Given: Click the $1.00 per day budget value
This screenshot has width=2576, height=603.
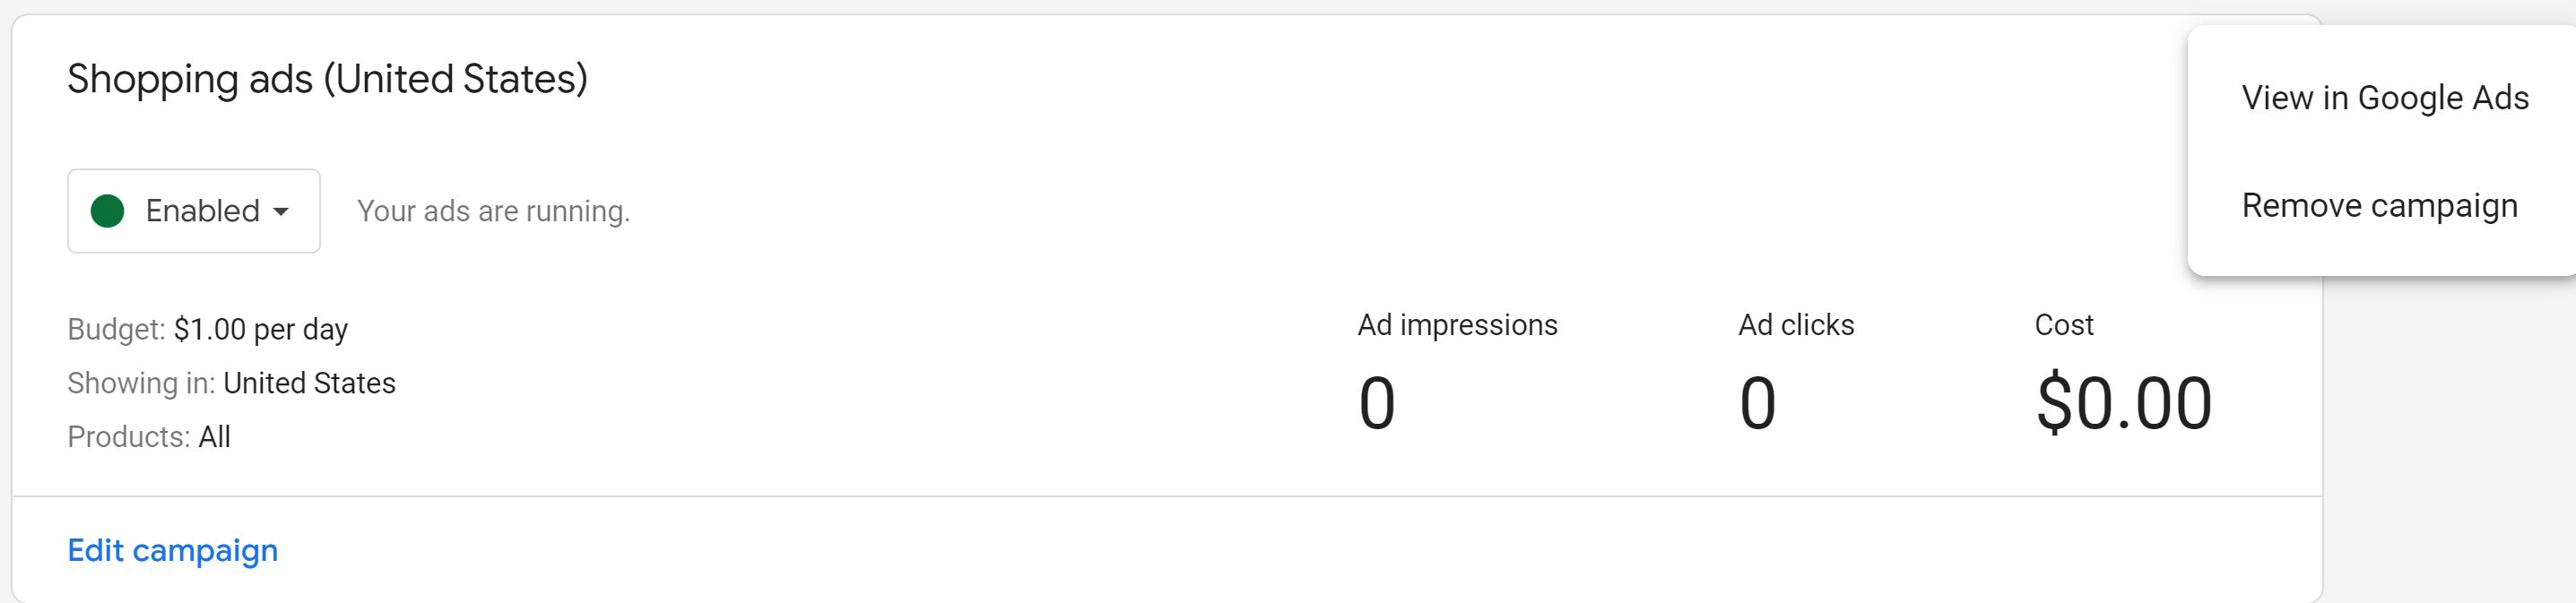Looking at the screenshot, I should [261, 329].
